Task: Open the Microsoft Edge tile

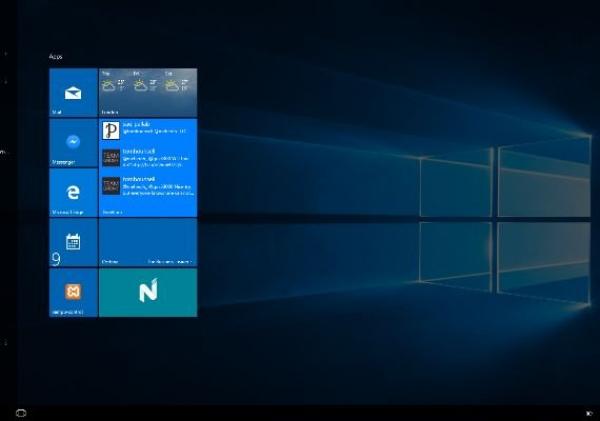Action: (73, 192)
